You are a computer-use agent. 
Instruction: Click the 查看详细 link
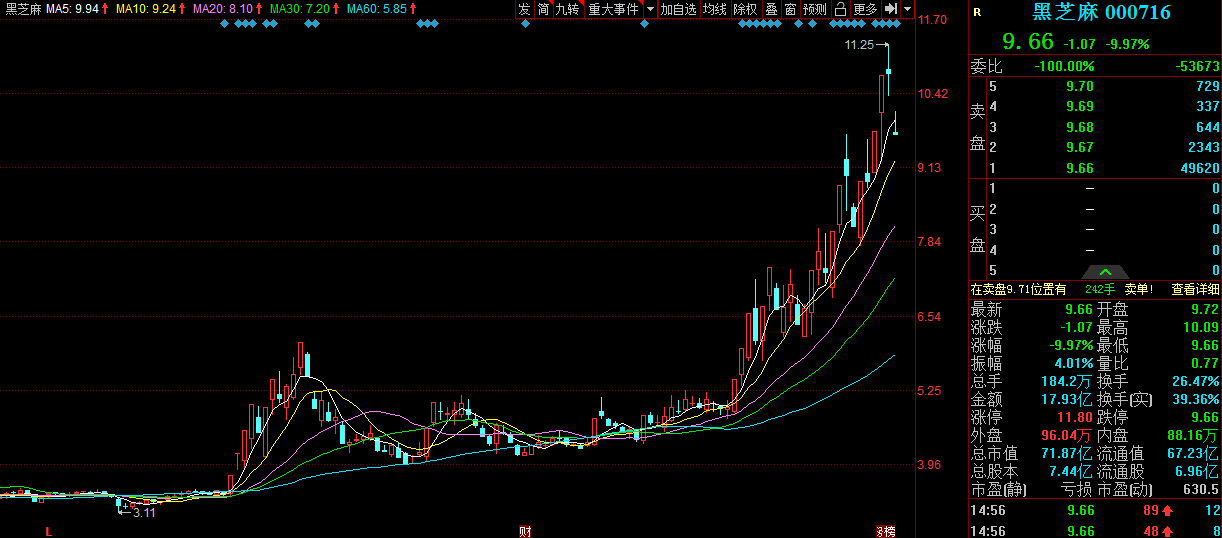pos(1195,289)
